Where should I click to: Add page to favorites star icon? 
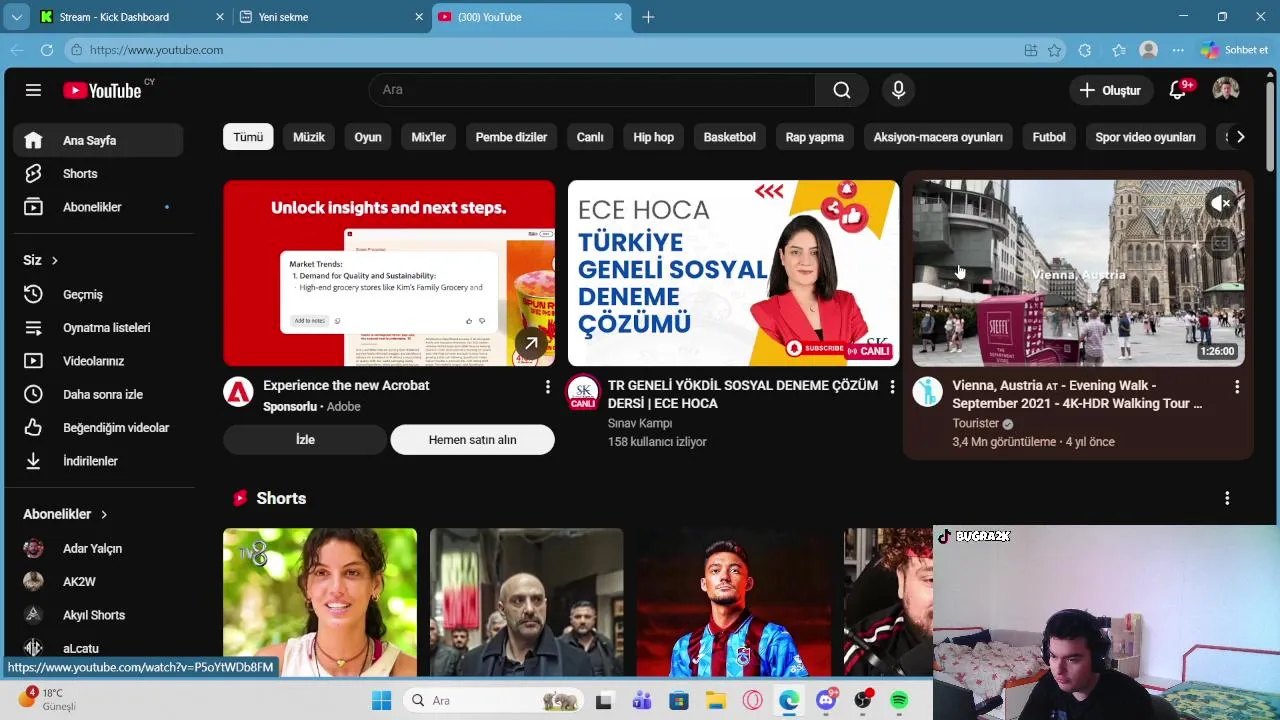tap(1054, 50)
